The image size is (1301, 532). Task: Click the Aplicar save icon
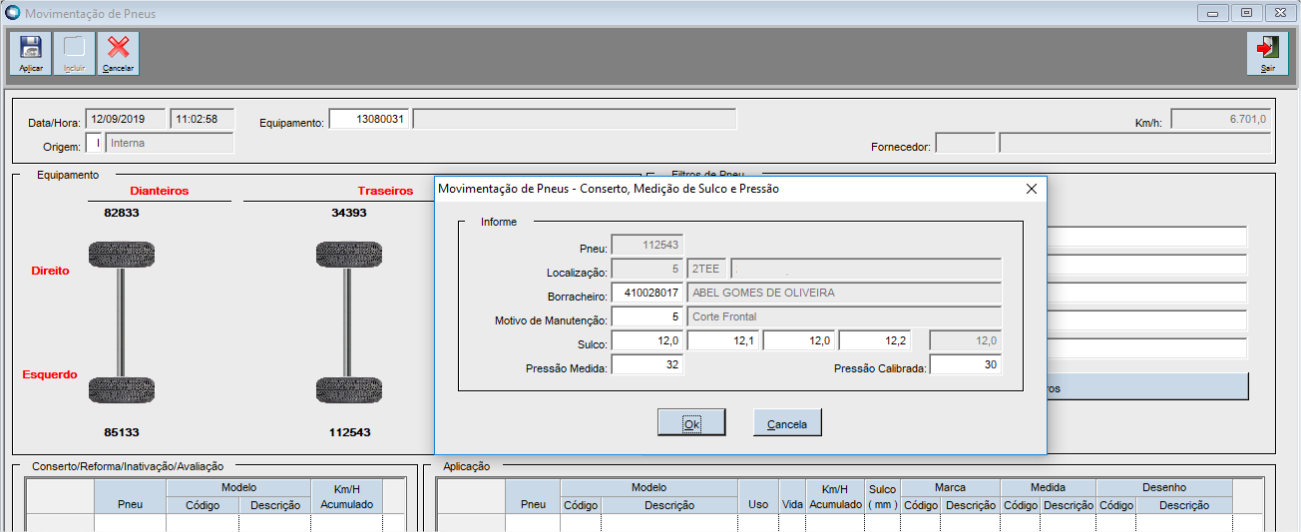[31, 53]
